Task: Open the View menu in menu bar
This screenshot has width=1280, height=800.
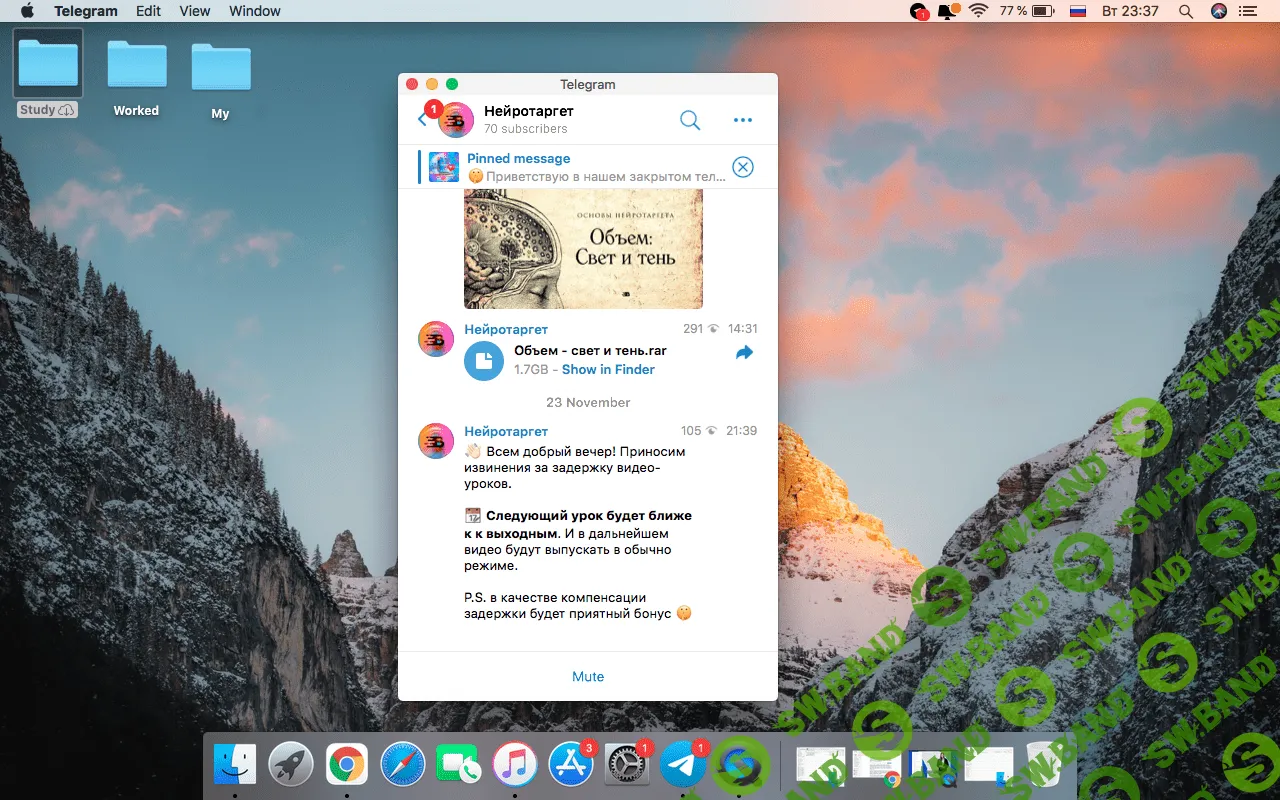Action: click(x=195, y=11)
